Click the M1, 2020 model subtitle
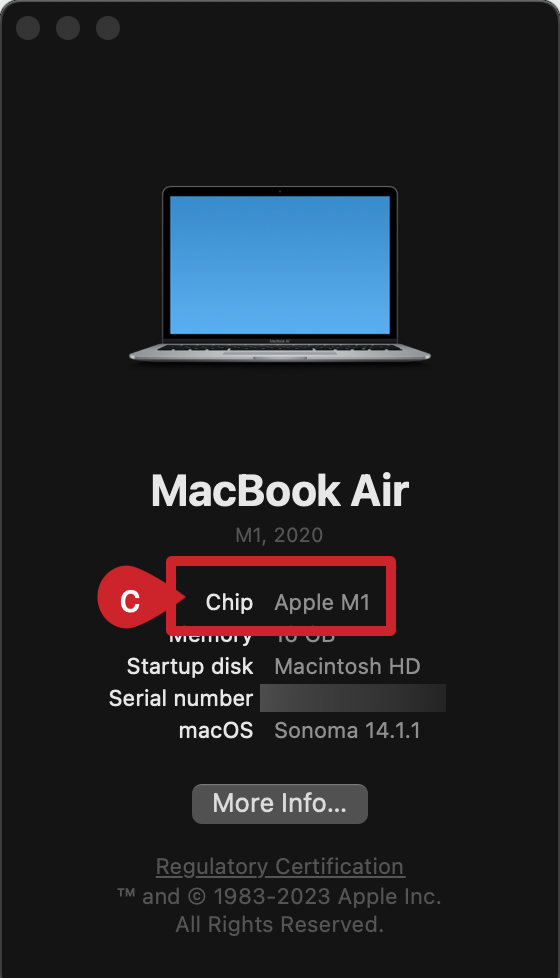 tap(279, 535)
